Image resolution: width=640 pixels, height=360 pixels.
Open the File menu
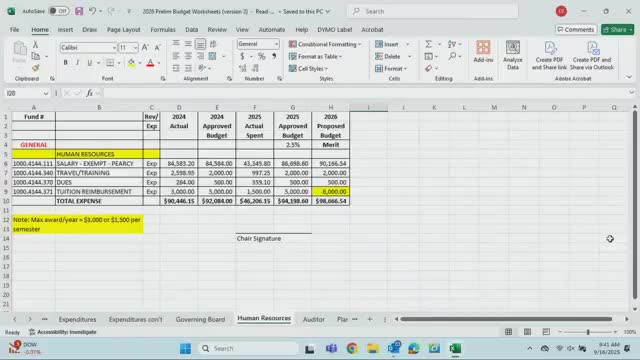pos(14,29)
